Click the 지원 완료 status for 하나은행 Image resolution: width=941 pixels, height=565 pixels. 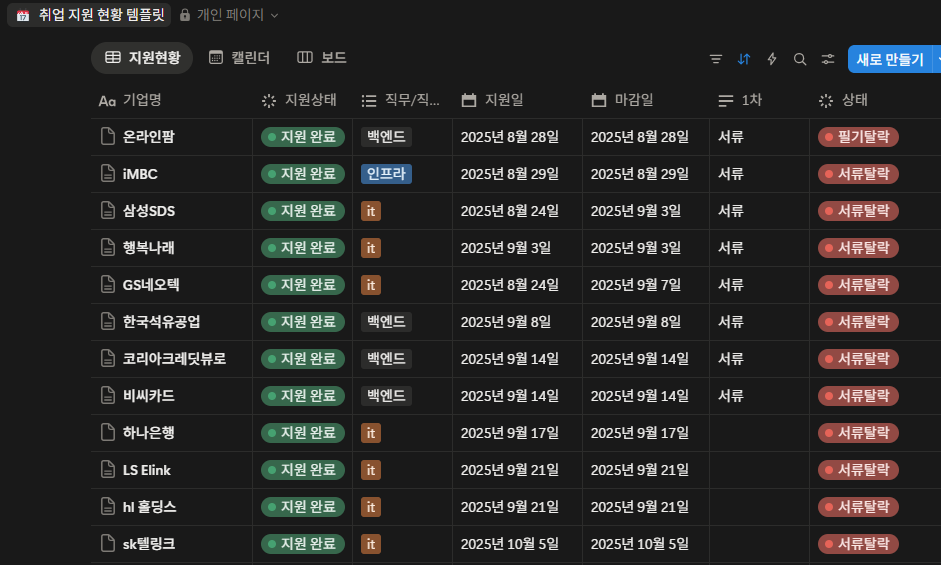(302, 433)
